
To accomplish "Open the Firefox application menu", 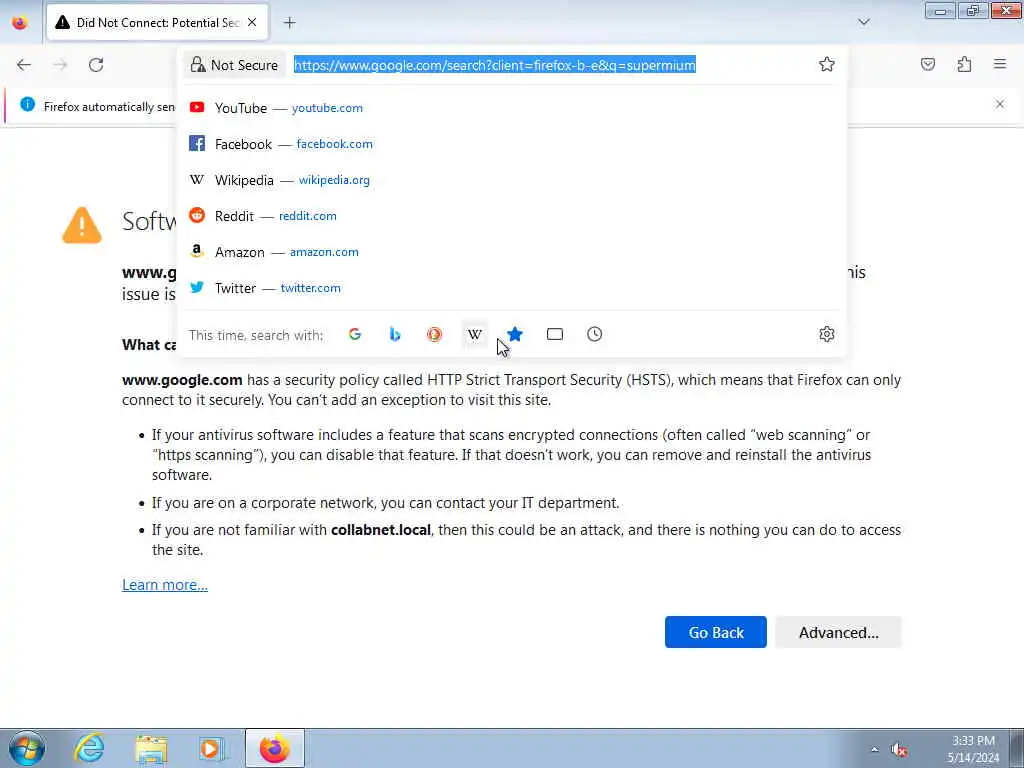I will pos(1000,64).
